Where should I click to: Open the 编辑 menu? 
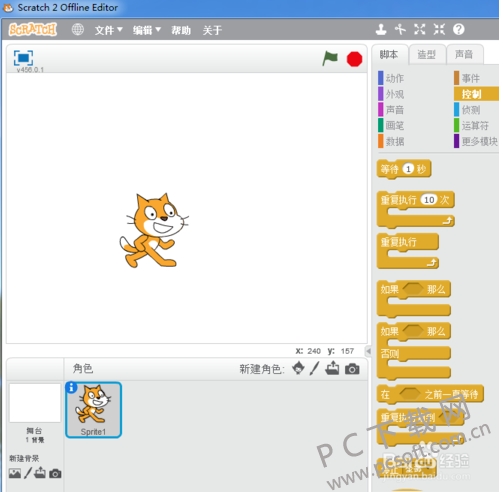(147, 30)
